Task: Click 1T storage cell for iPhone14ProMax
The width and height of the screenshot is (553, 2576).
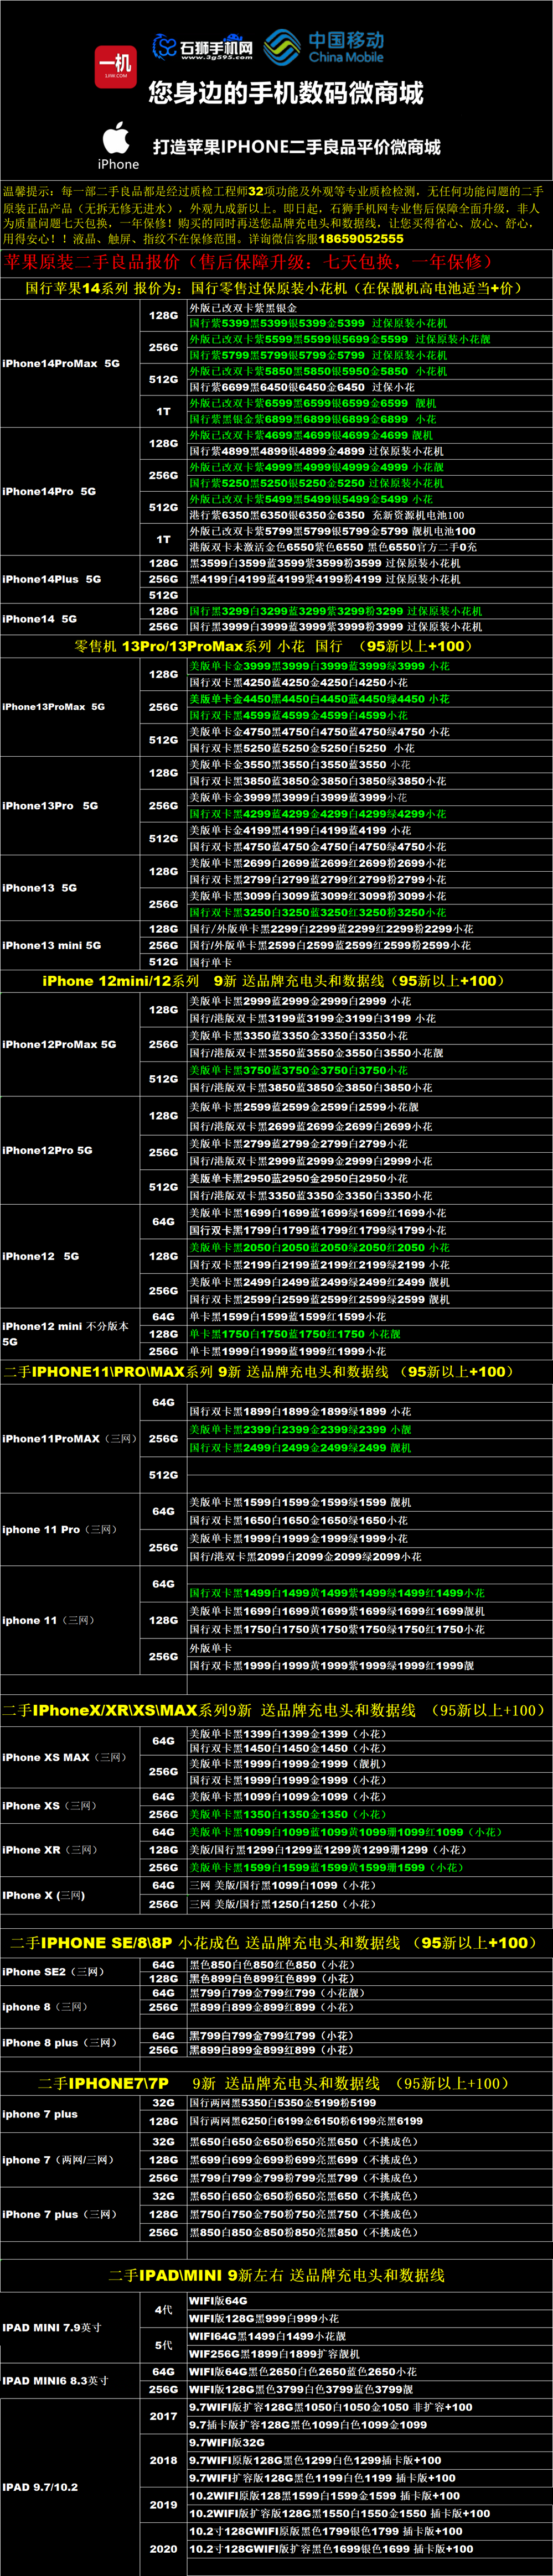Action: (x=163, y=411)
